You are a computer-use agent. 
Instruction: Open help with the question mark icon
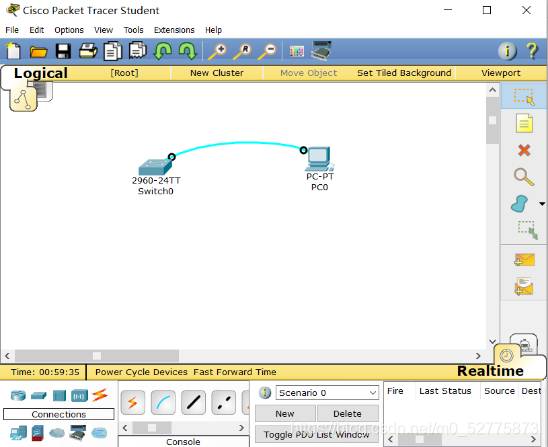click(532, 51)
